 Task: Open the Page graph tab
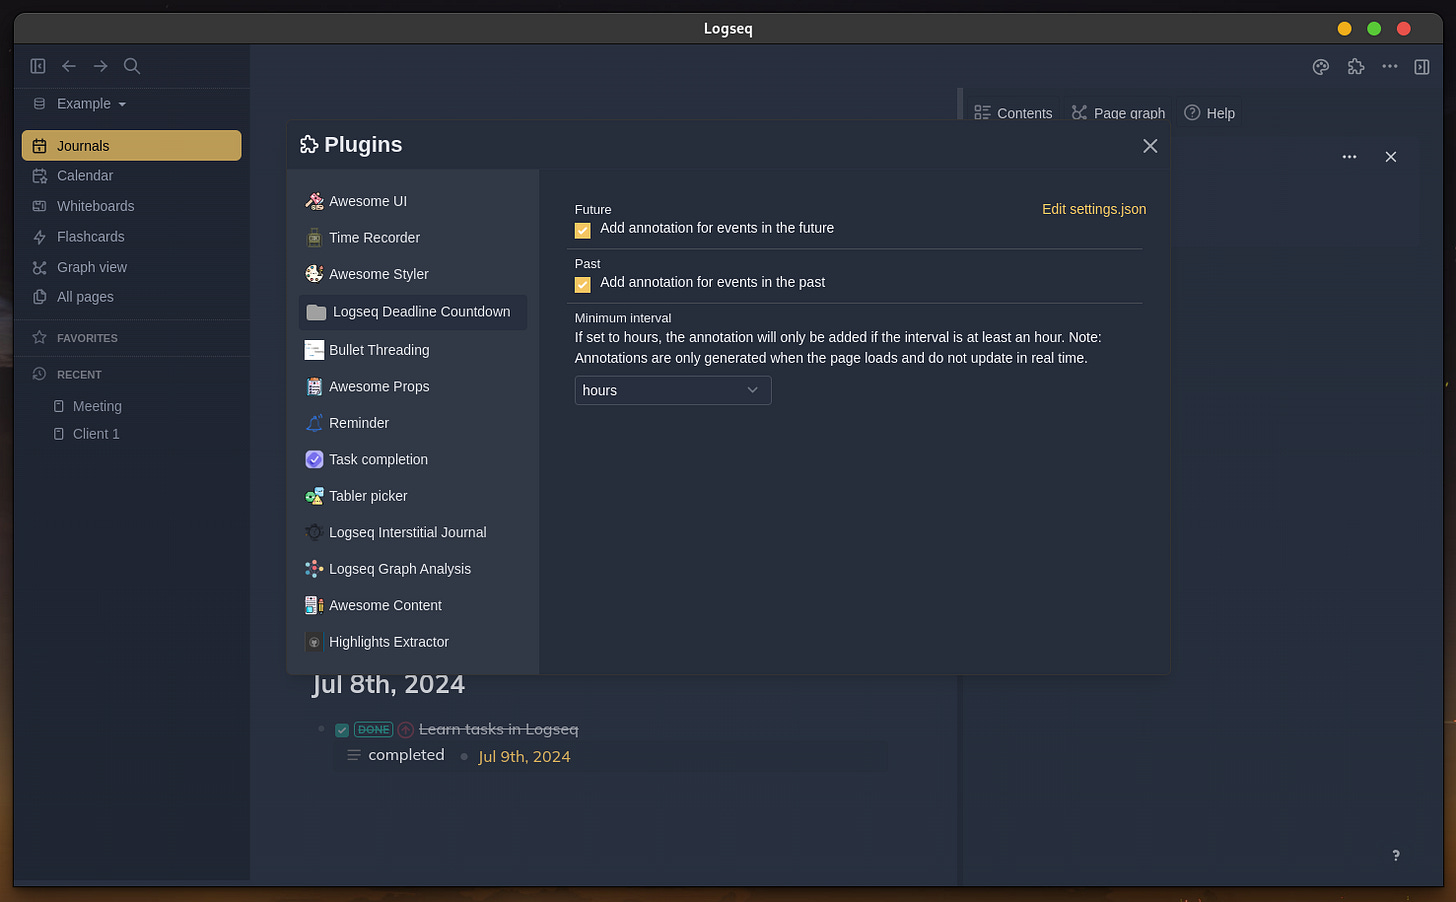click(1118, 113)
